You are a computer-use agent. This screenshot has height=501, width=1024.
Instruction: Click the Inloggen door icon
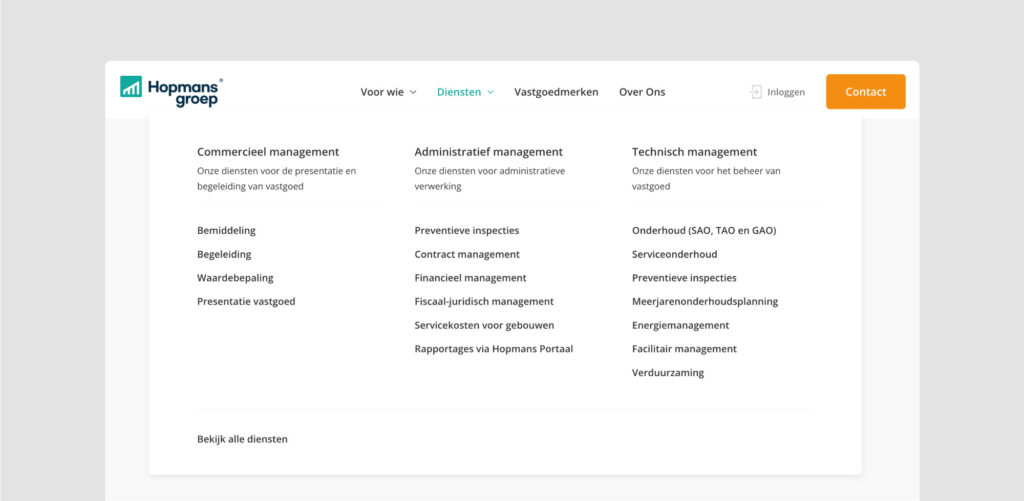pos(756,92)
